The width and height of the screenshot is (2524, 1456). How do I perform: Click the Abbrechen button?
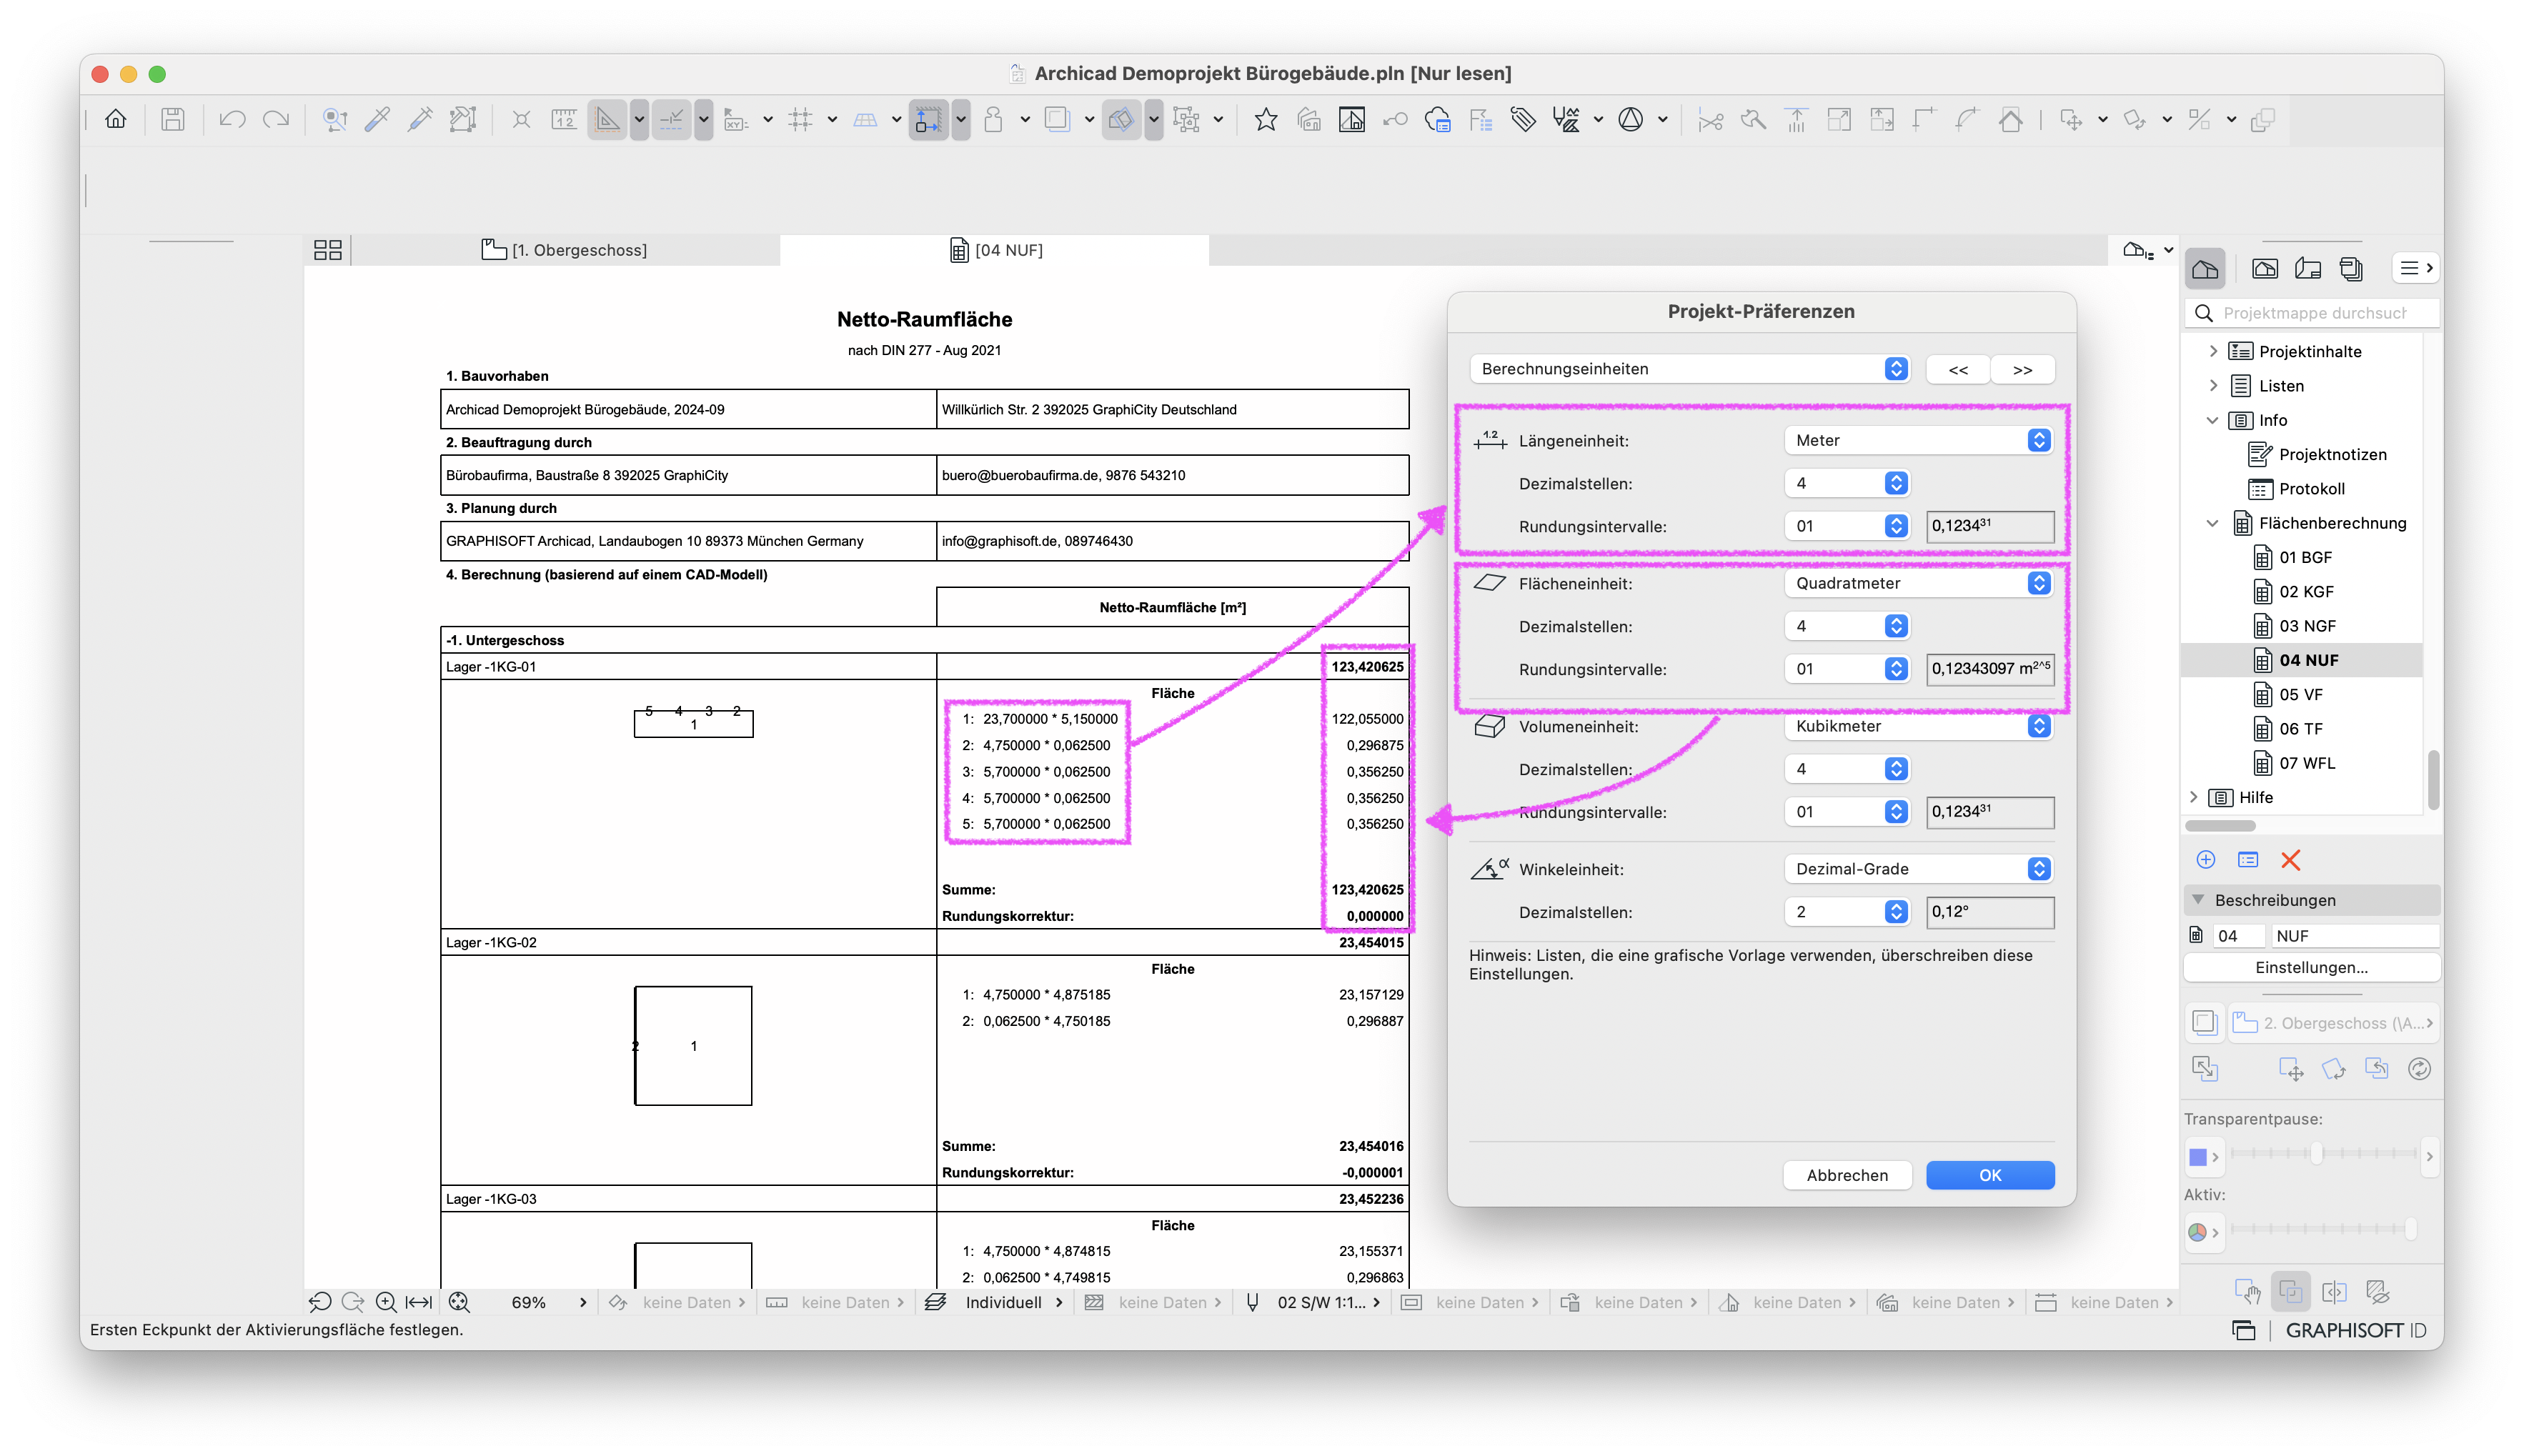(x=1847, y=1175)
